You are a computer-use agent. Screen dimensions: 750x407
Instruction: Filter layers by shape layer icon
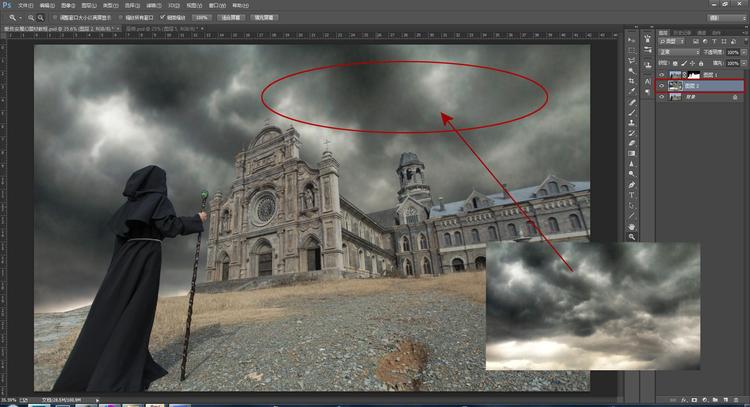tap(724, 42)
